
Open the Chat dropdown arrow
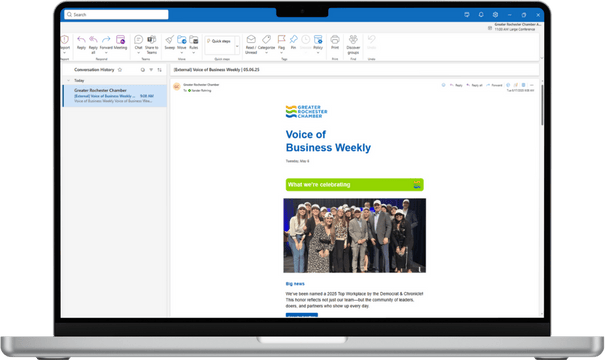click(x=139, y=53)
